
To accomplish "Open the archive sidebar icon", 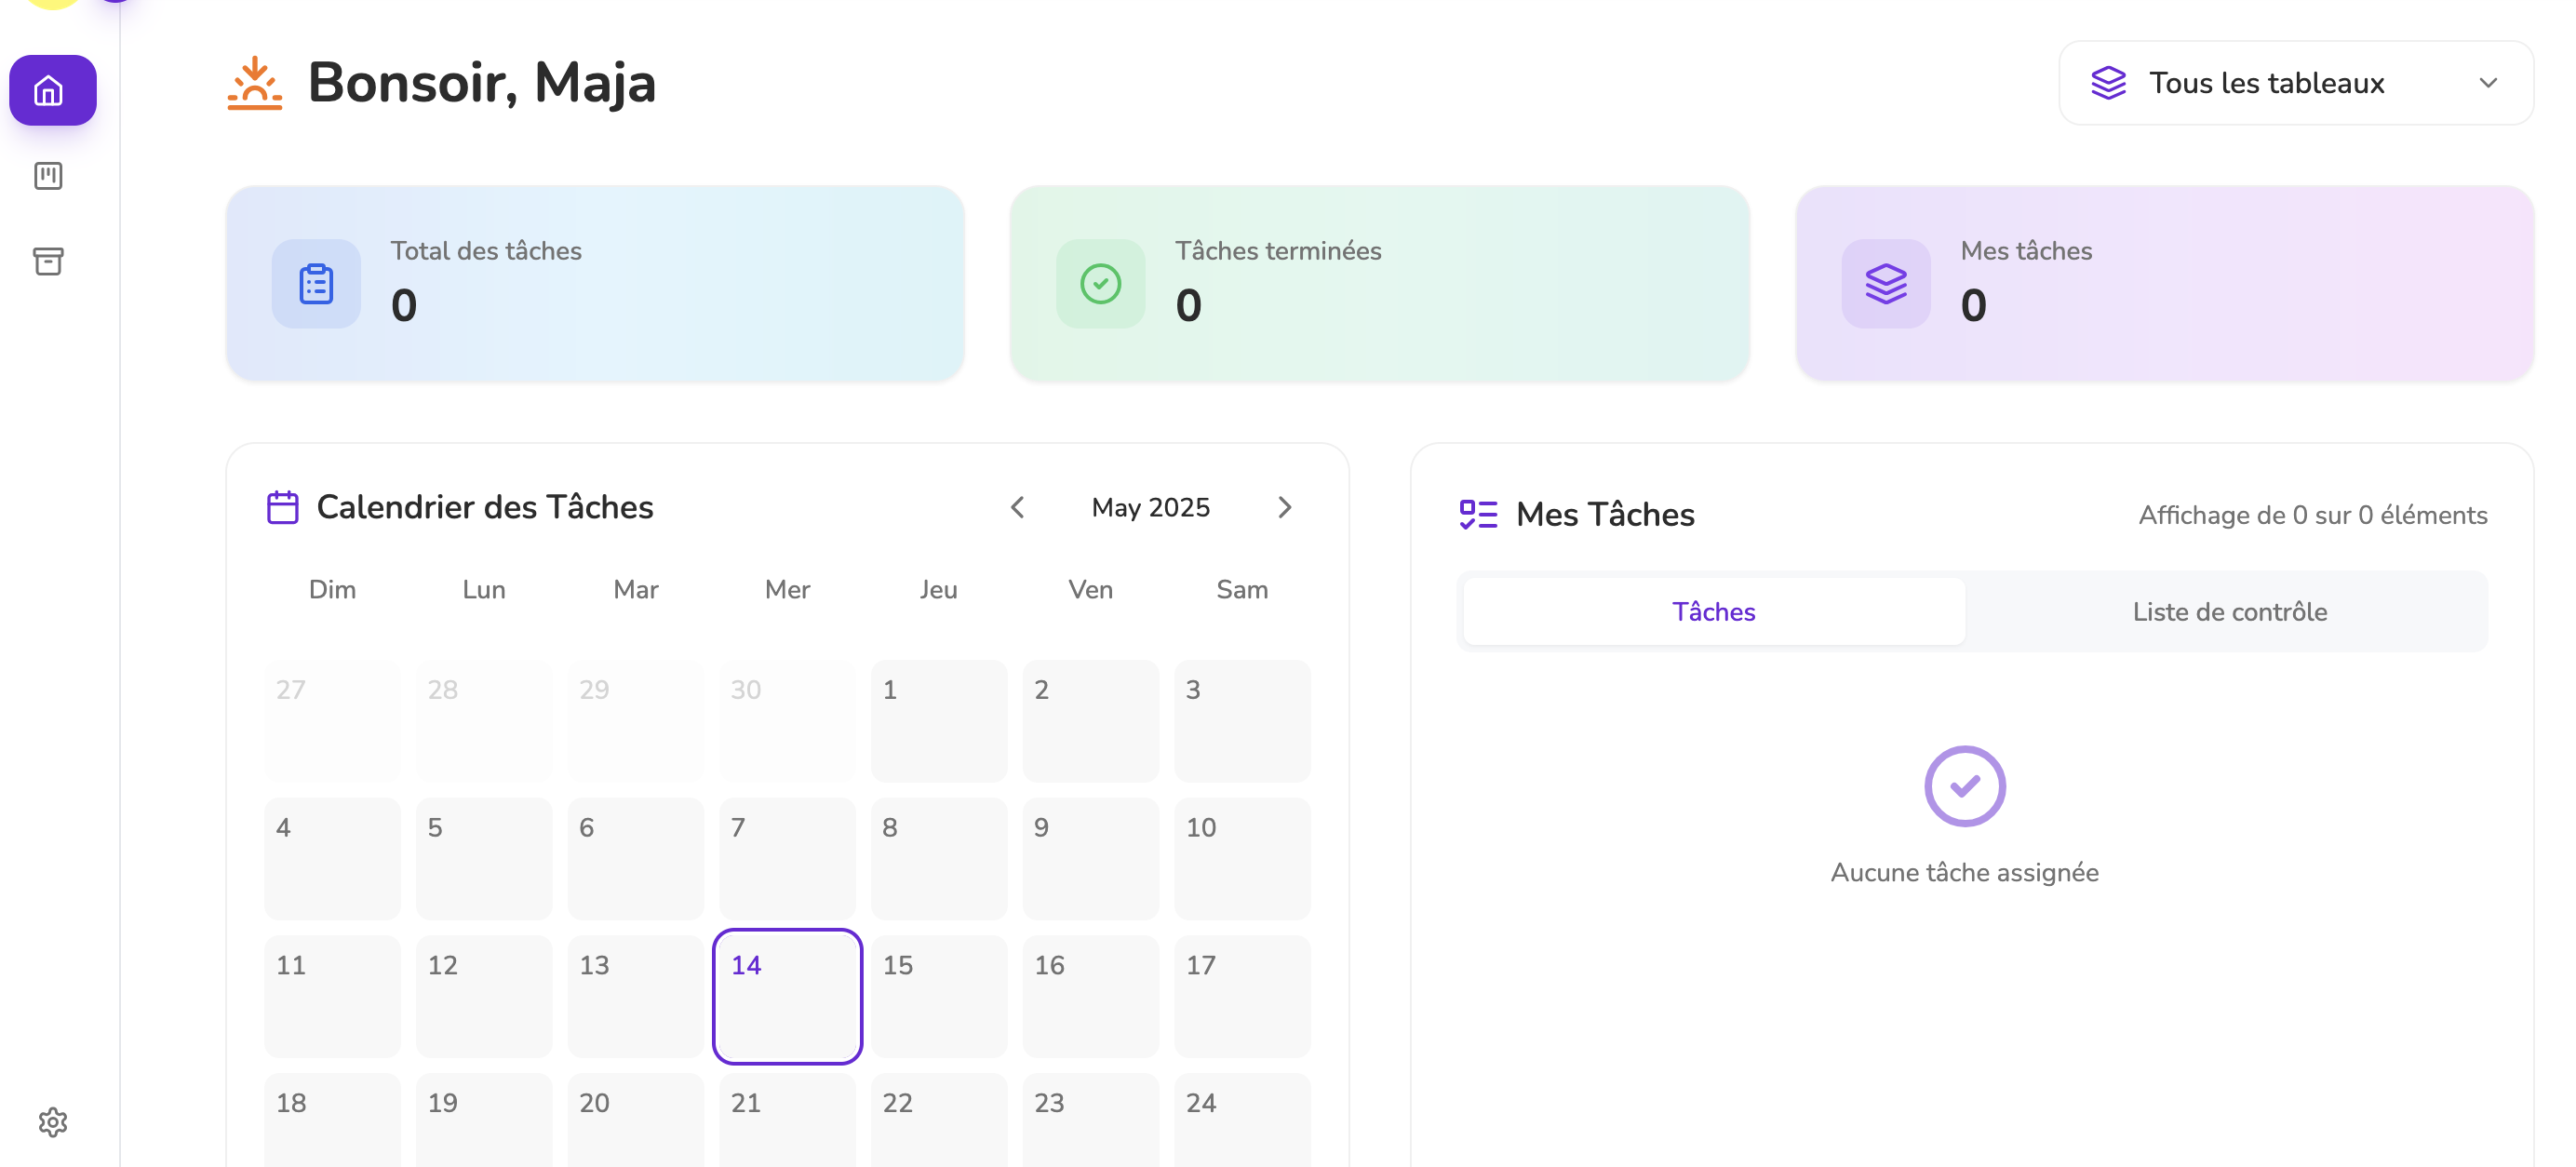I will pyautogui.click(x=48, y=261).
